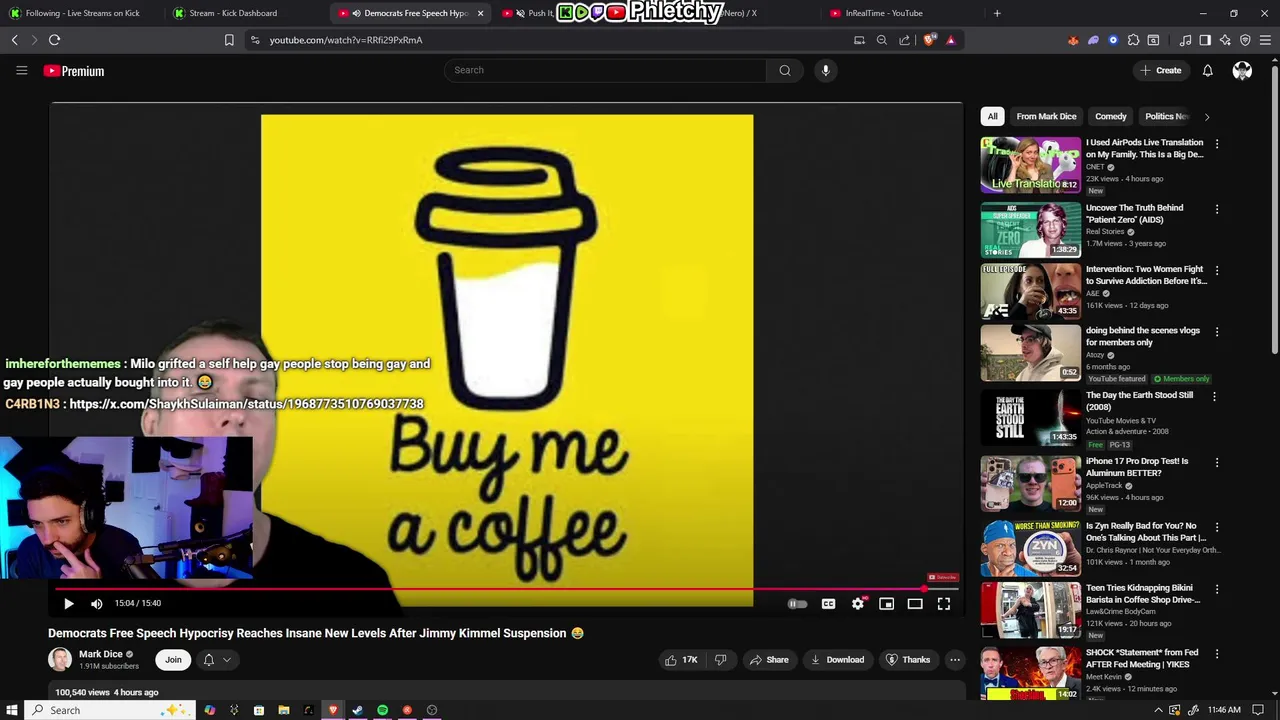This screenshot has height=720, width=1280.
Task: Play the video with the play button
Action: (x=68, y=604)
